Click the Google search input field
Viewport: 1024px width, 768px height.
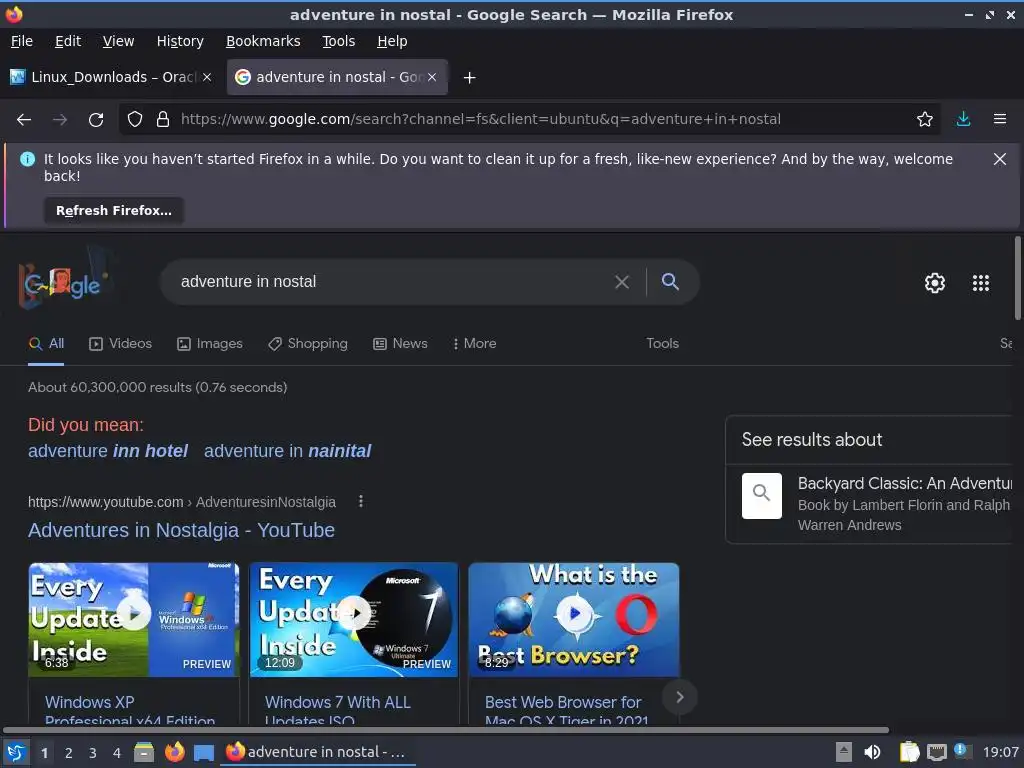392,282
